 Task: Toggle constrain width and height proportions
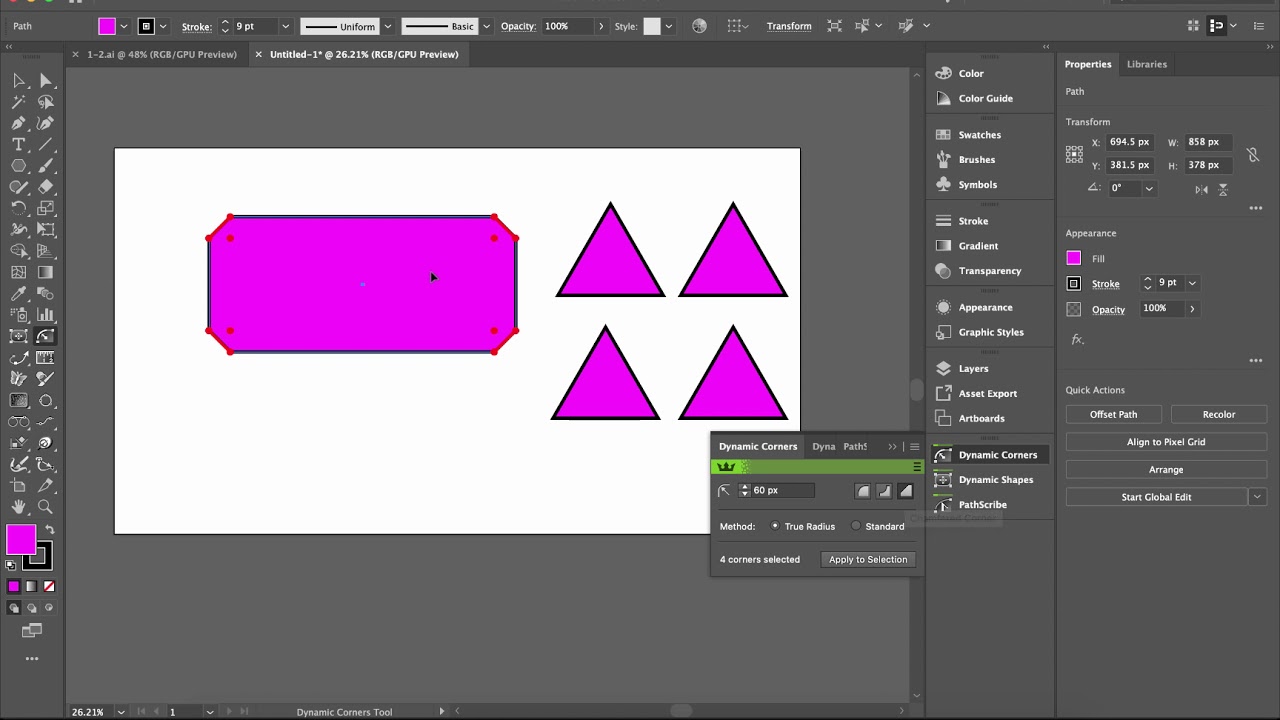tap(1252, 154)
